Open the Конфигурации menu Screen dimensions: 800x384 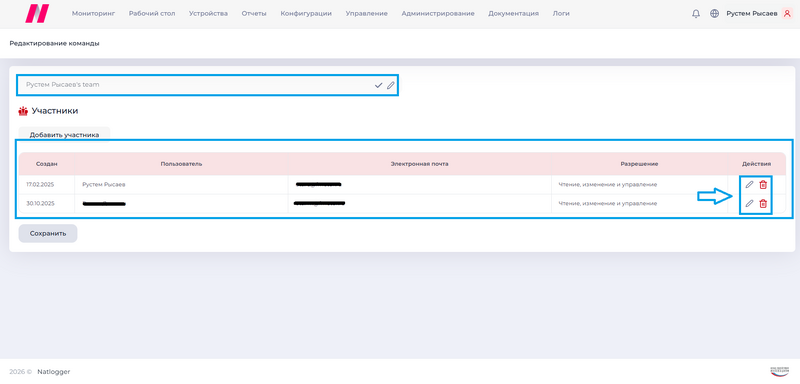click(306, 14)
